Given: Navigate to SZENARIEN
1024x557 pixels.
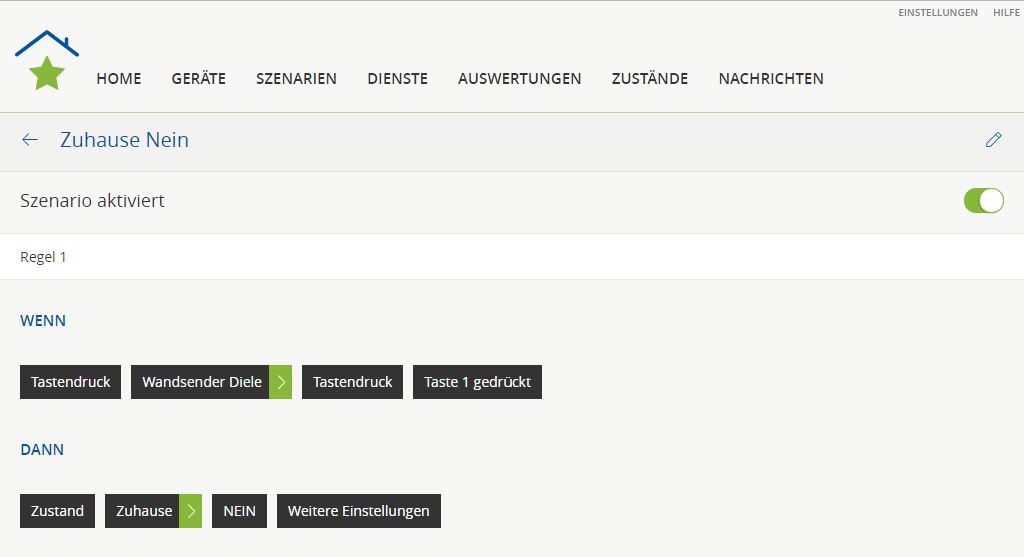Looking at the screenshot, I should [296, 78].
